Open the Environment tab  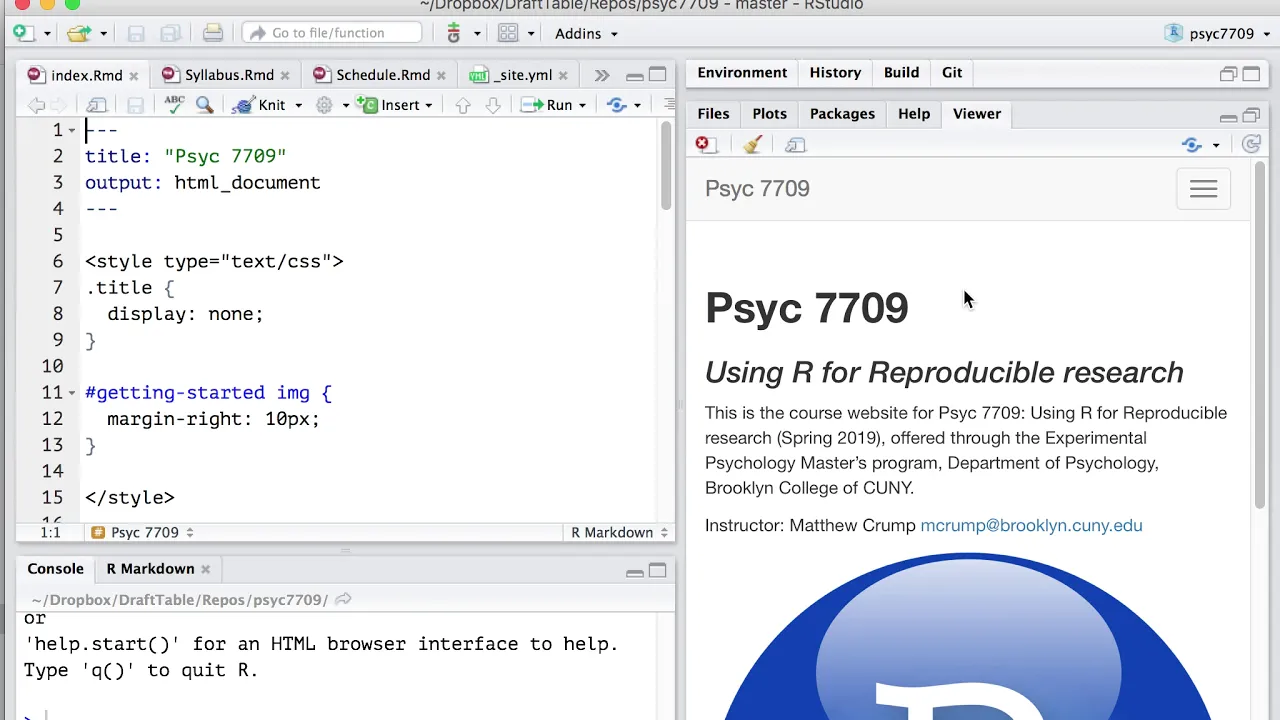pos(742,72)
